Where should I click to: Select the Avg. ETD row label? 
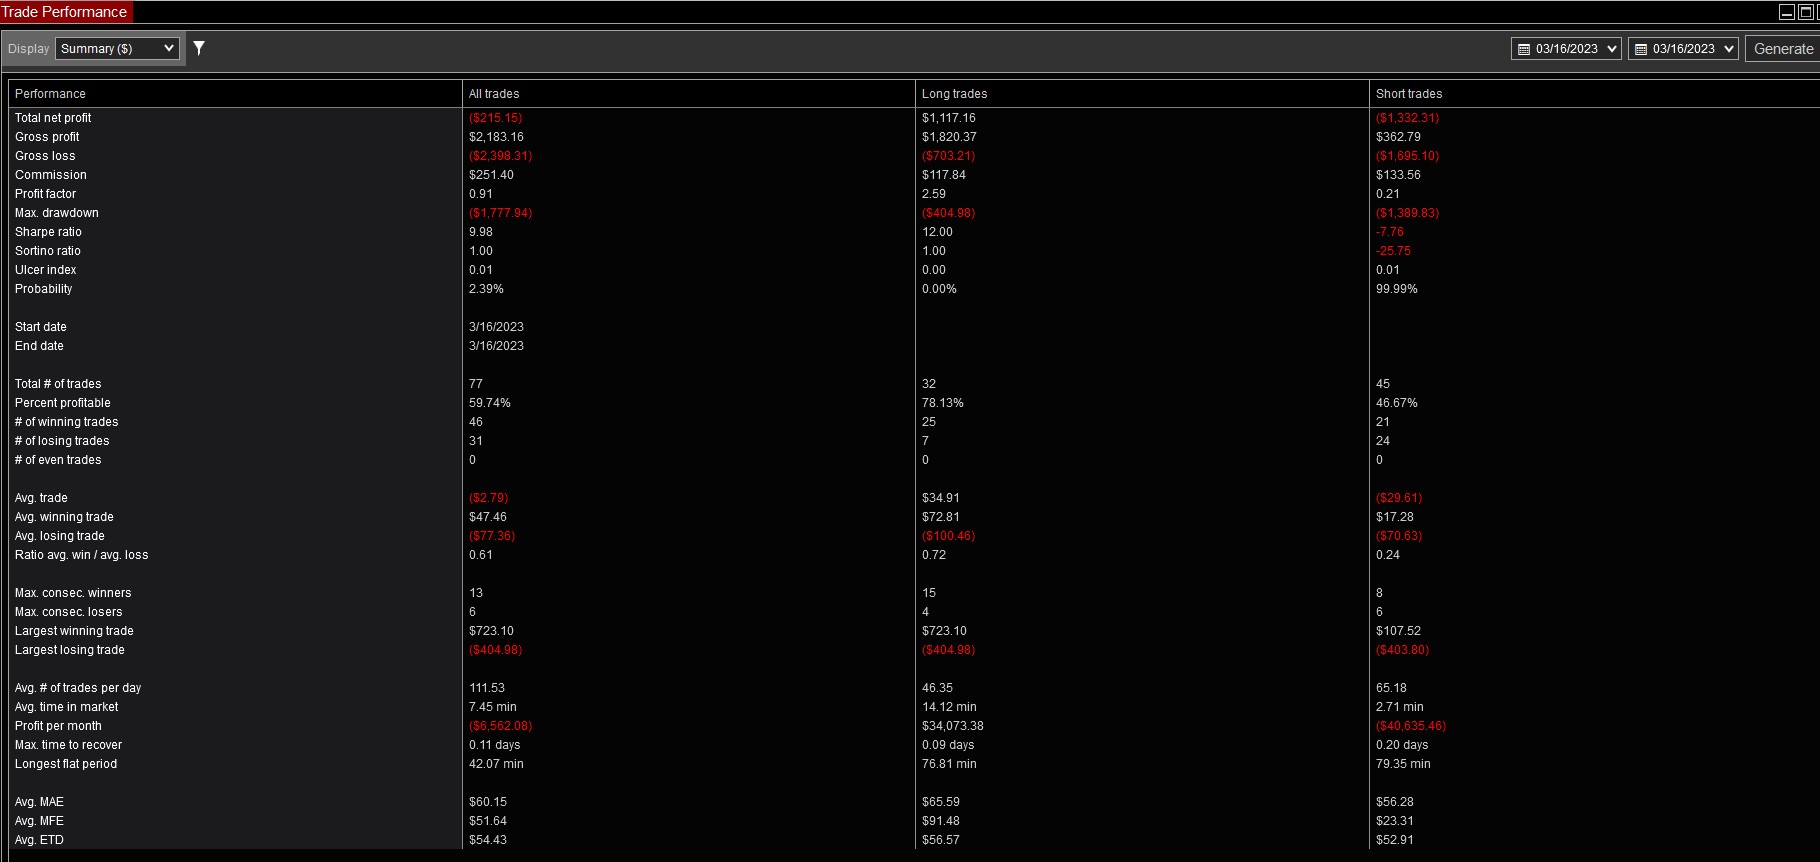pyautogui.click(x=39, y=840)
